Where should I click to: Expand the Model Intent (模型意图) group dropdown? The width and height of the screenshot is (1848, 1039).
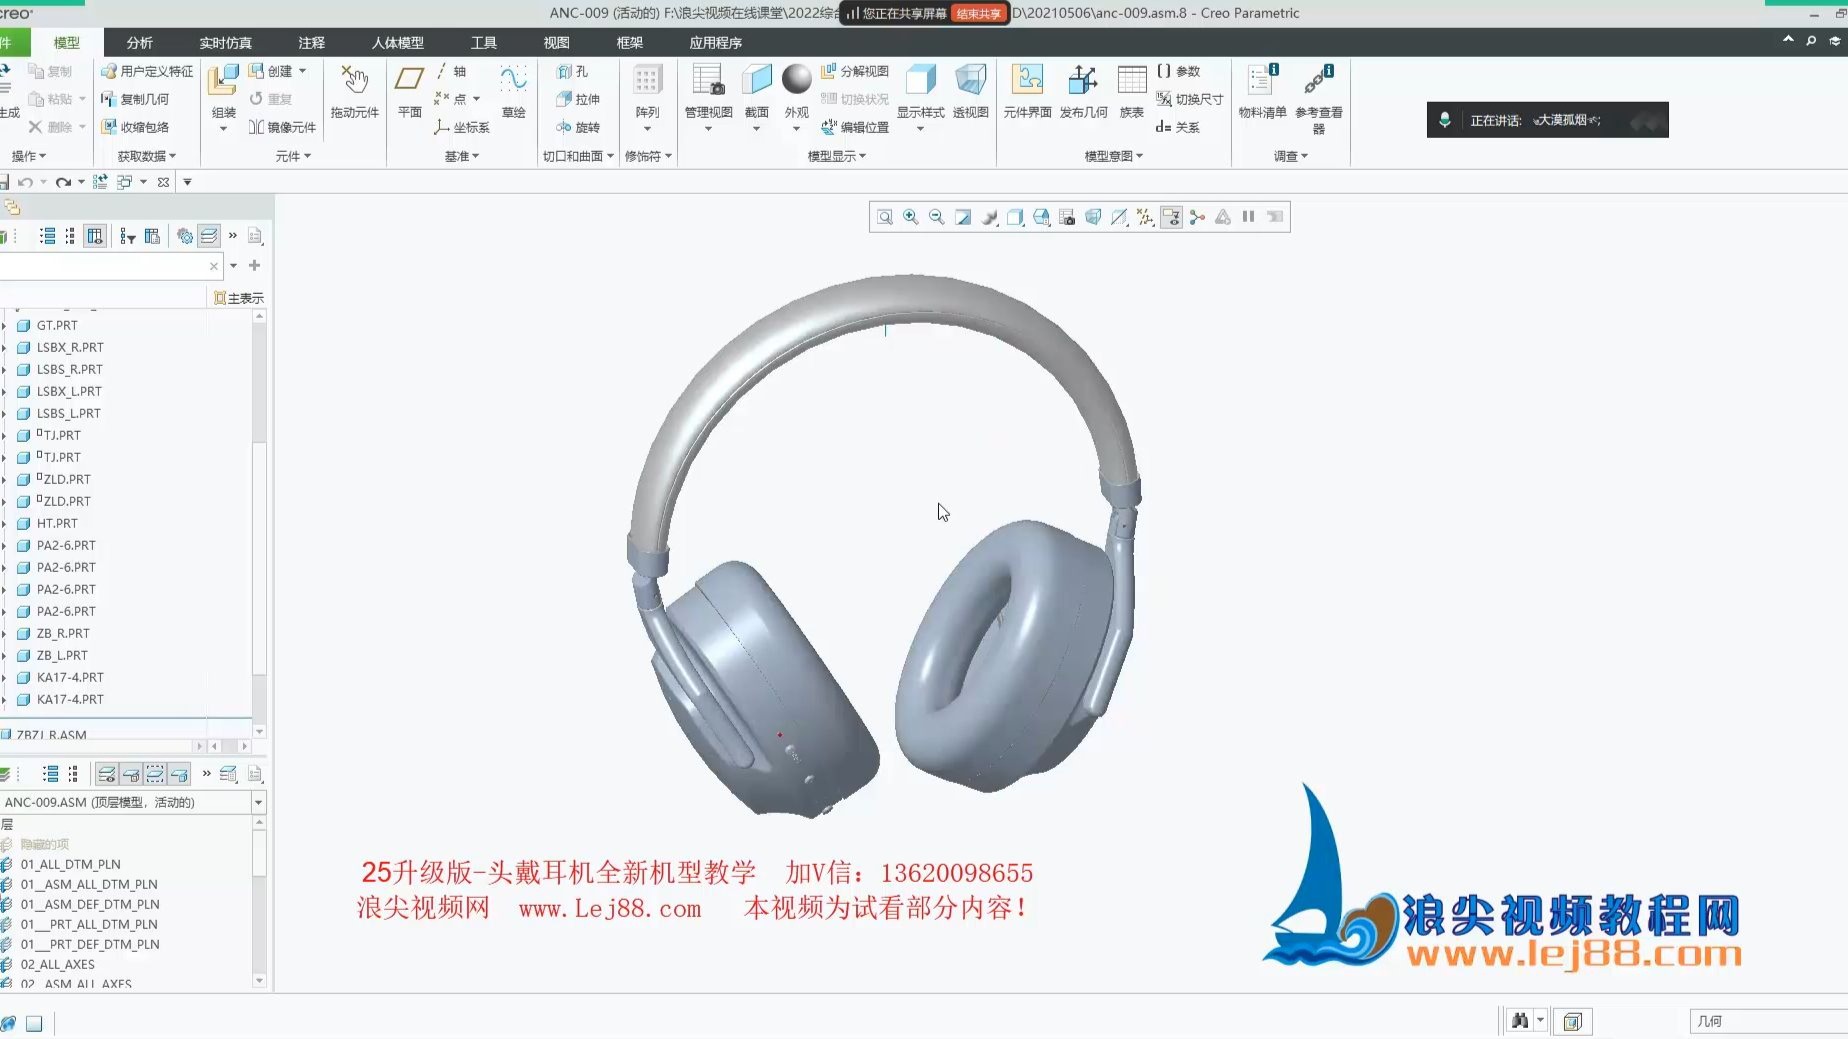[x=1114, y=156]
